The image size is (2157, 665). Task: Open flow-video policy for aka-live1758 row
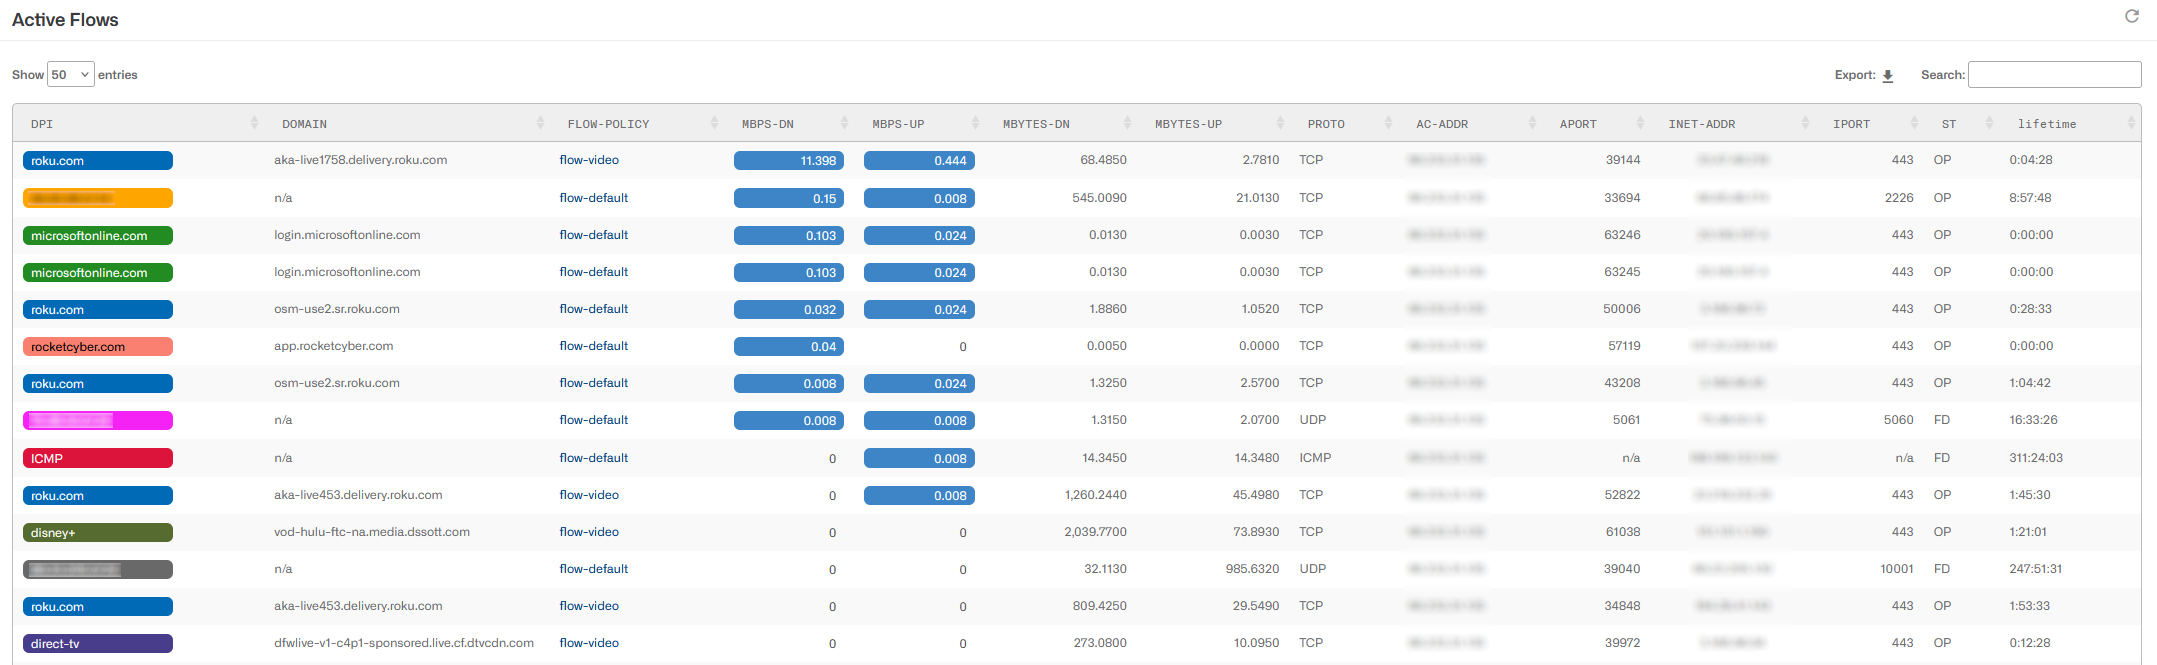pyautogui.click(x=589, y=160)
